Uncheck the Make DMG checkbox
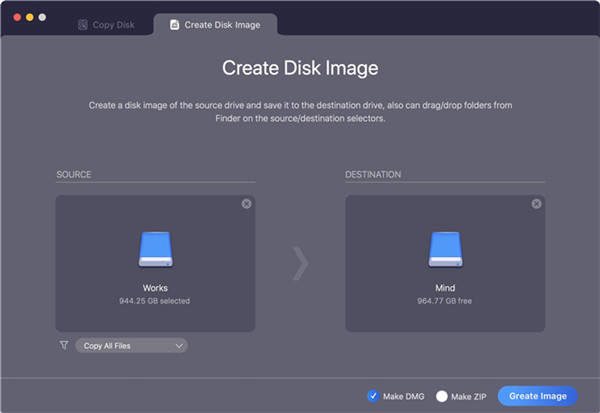 [373, 396]
